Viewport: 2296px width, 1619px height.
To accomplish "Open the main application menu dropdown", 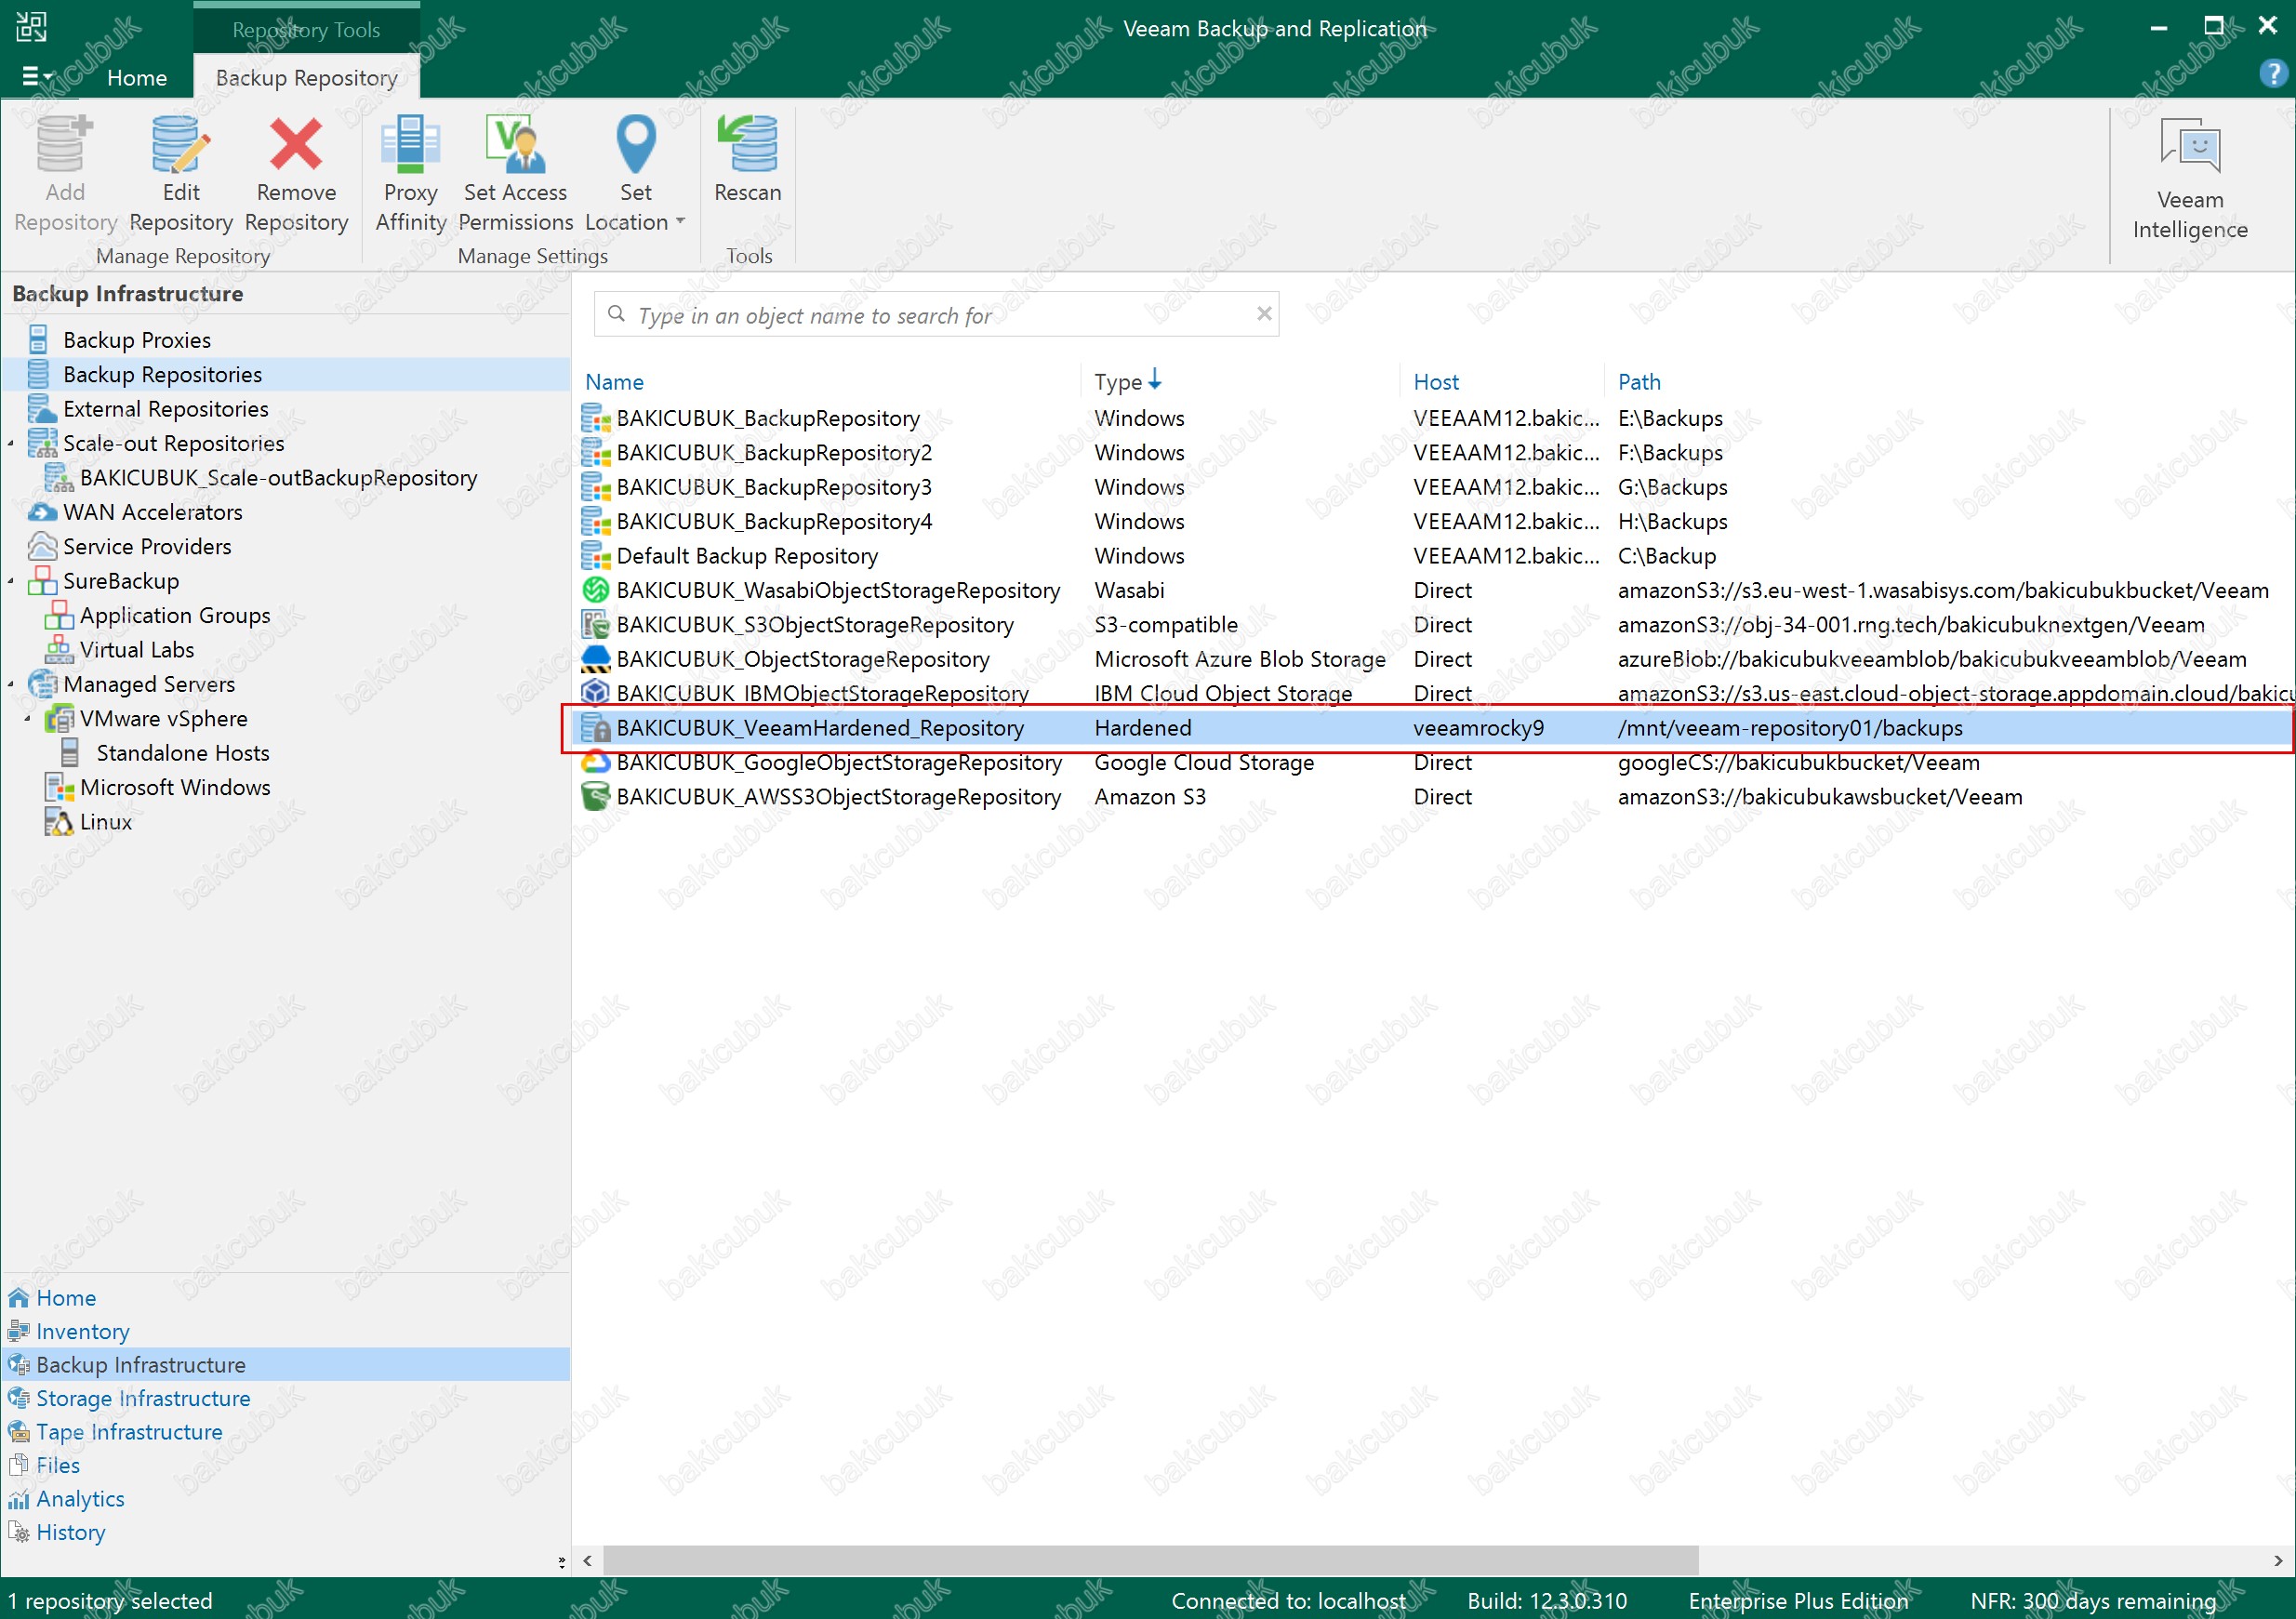I will tap(37, 76).
